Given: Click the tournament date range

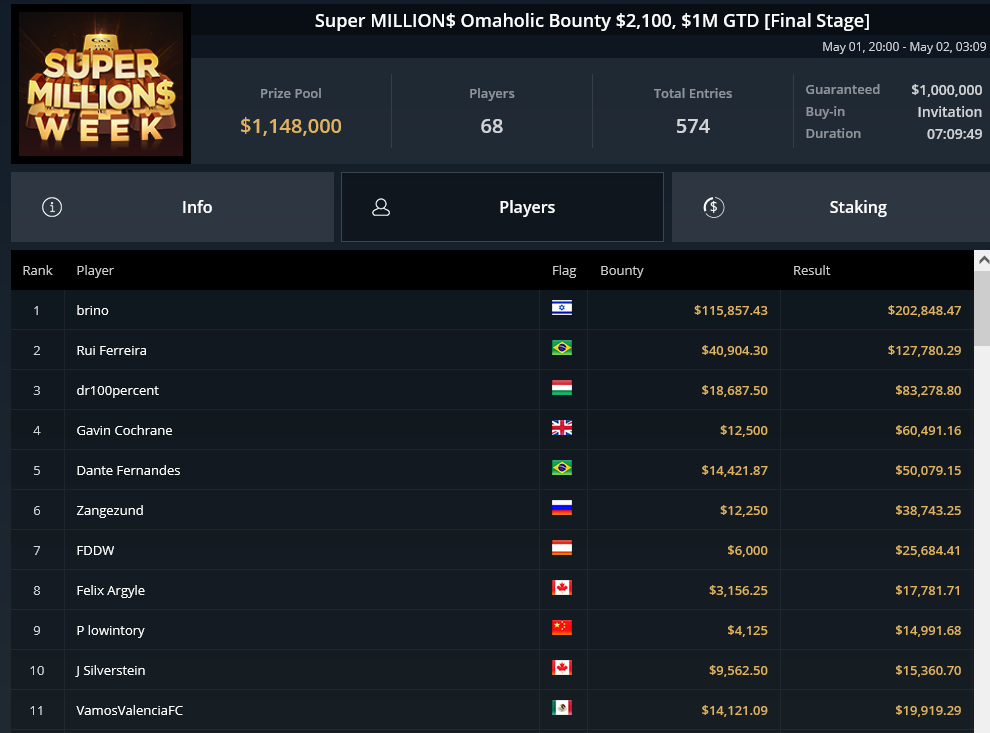Looking at the screenshot, I should pyautogui.click(x=904, y=47).
